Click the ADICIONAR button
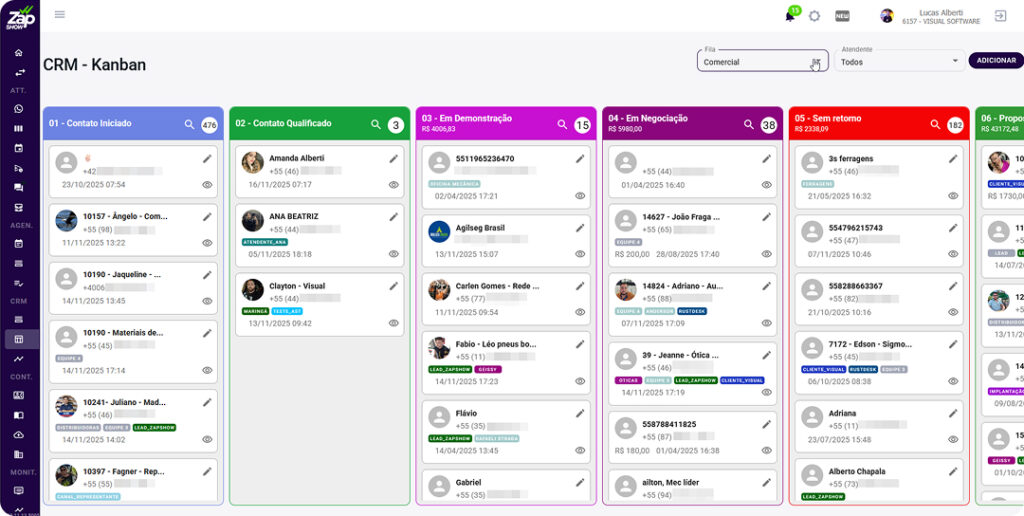The image size is (1024, 516). (995, 60)
